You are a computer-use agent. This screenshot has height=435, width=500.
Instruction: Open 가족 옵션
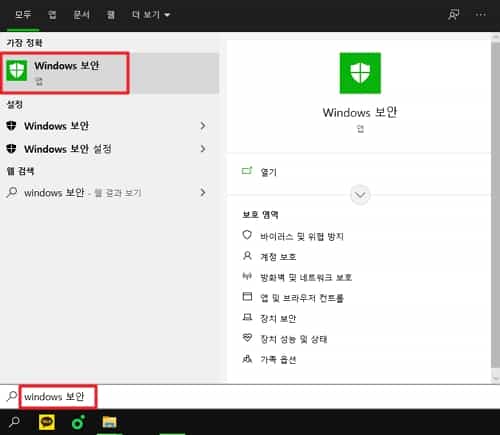point(278,359)
